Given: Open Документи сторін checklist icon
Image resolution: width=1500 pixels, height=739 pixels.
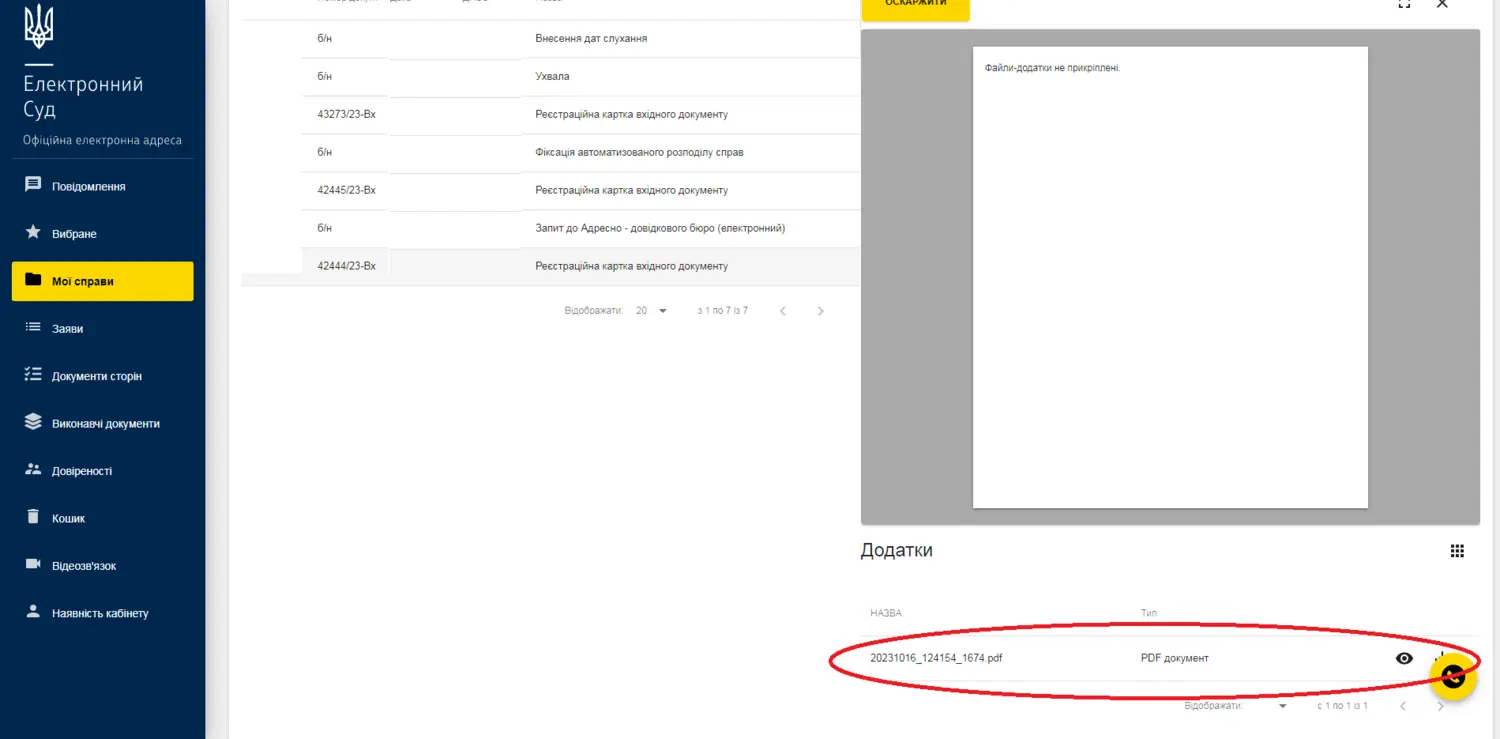Looking at the screenshot, I should click(x=33, y=375).
